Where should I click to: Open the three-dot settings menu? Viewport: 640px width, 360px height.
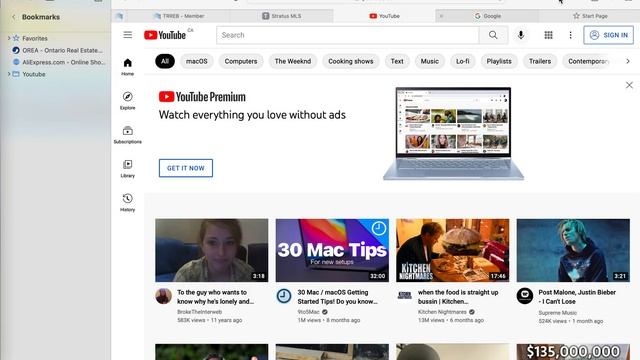pos(570,35)
